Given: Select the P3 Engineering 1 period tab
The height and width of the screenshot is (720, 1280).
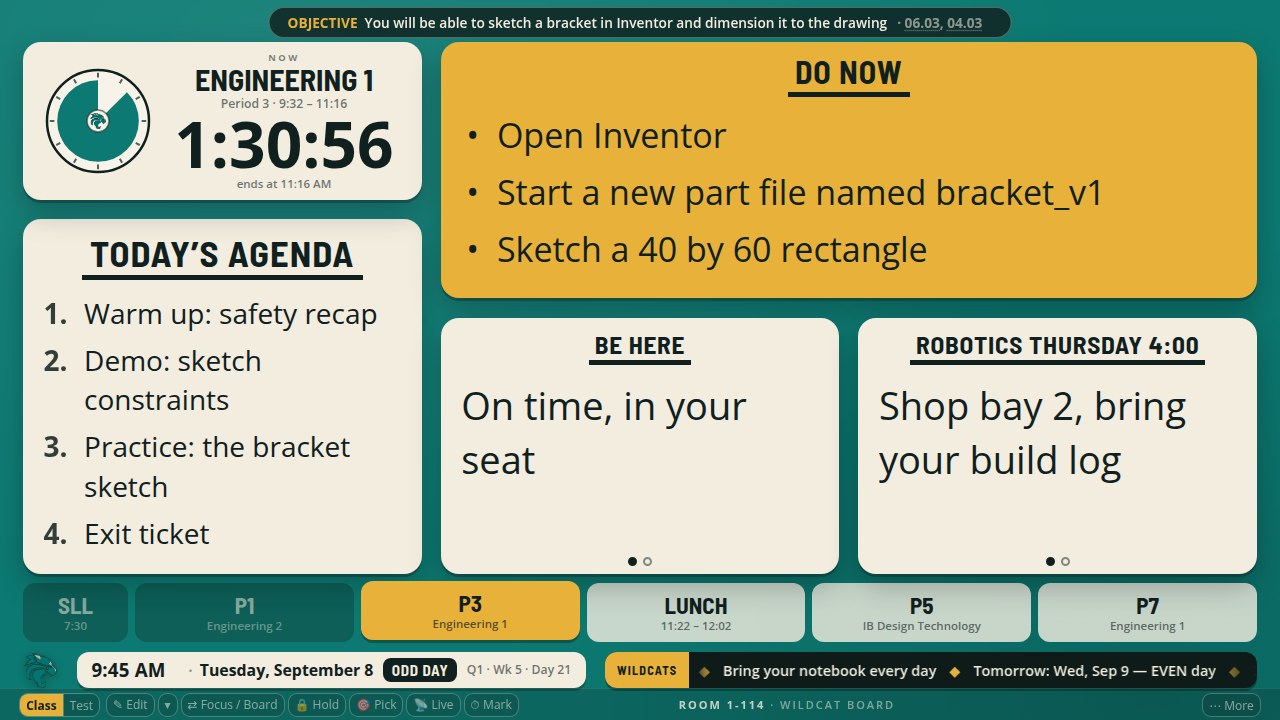Looking at the screenshot, I should [470, 611].
